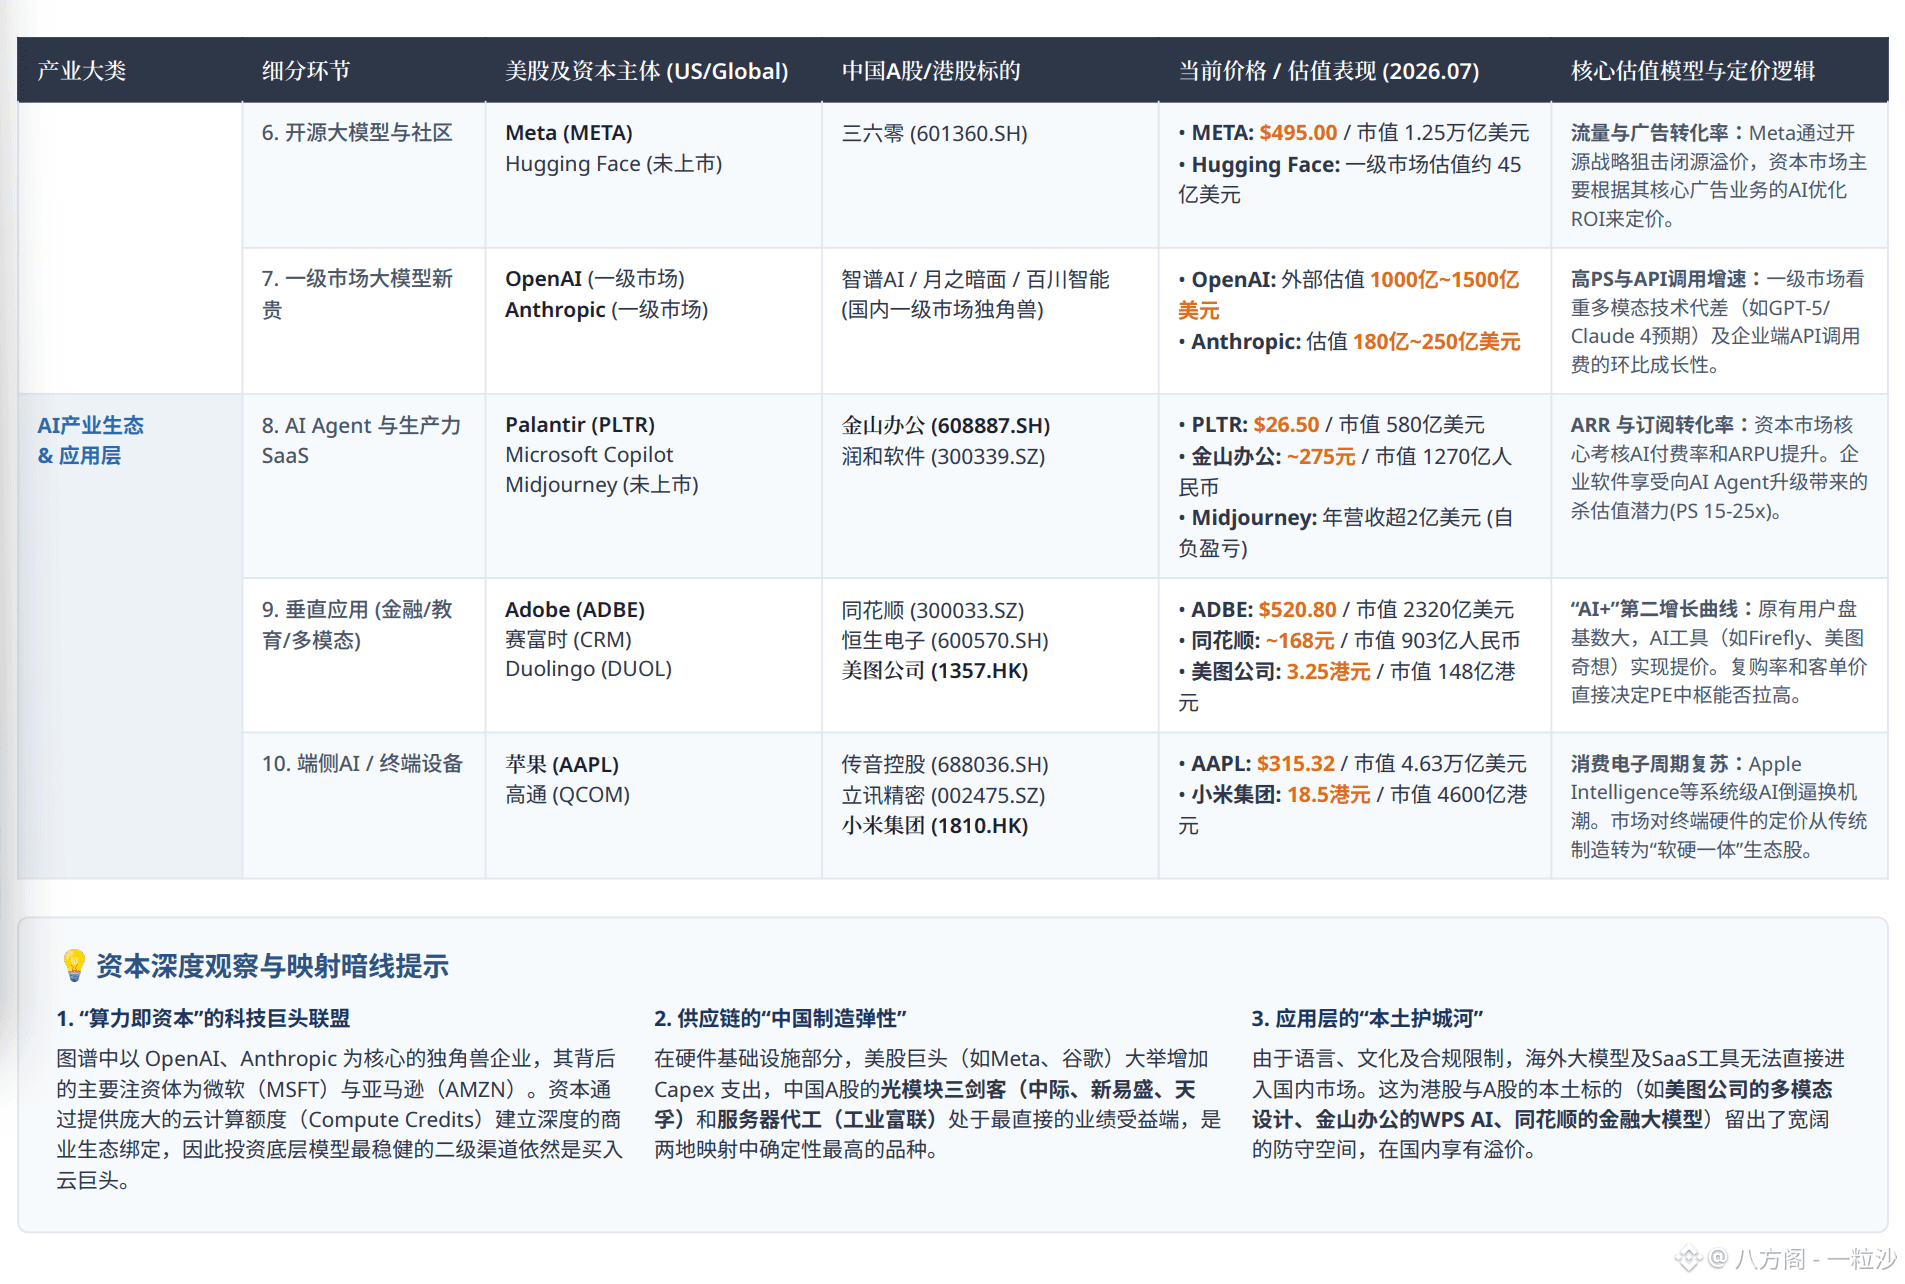This screenshot has width=1905, height=1284.
Task: Click the Anthropic valuation 180亿~250亿美元
Action: pyautogui.click(x=1436, y=342)
